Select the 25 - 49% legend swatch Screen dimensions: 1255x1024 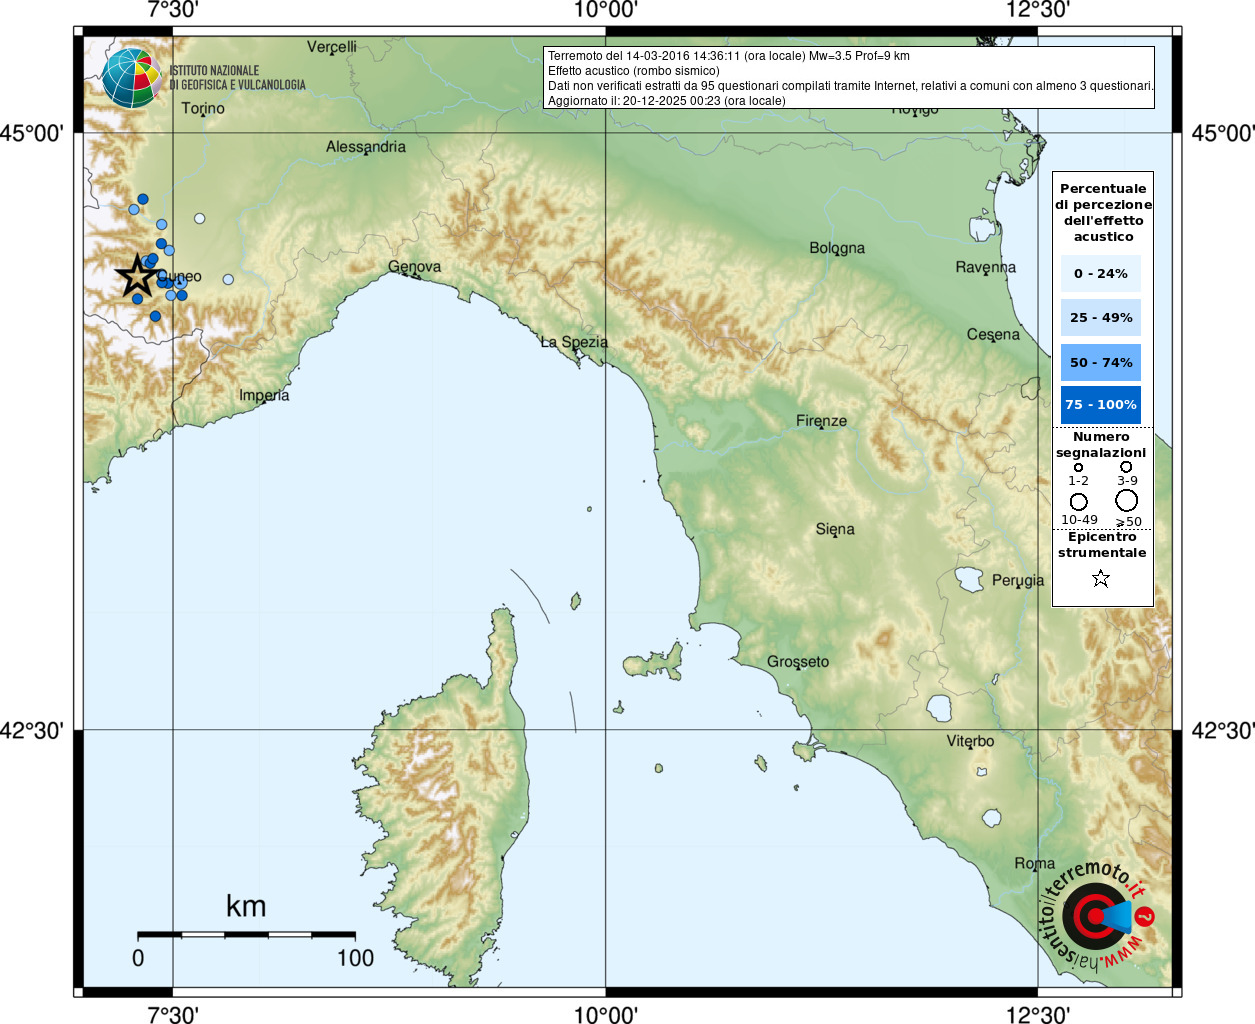click(1100, 317)
